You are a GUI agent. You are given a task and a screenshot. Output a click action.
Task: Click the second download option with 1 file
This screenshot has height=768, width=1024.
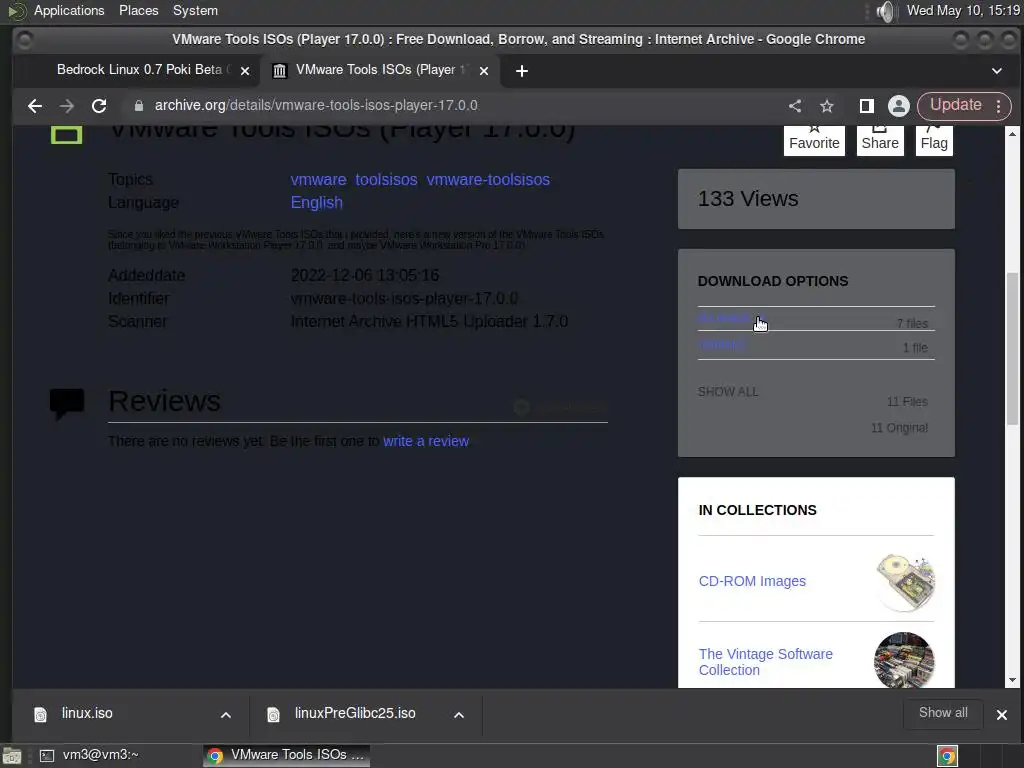tap(816, 345)
